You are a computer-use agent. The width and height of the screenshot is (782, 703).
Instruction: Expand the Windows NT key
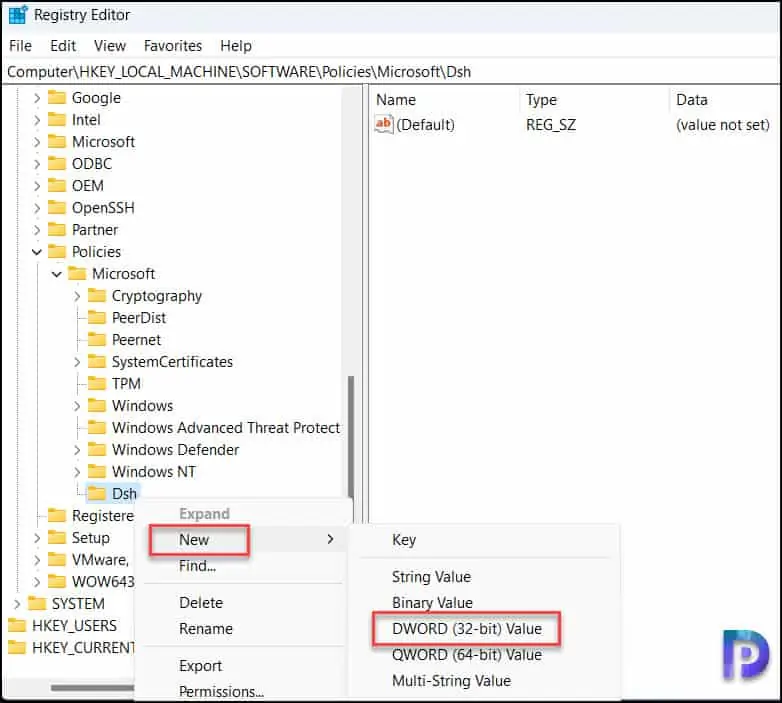click(x=77, y=472)
